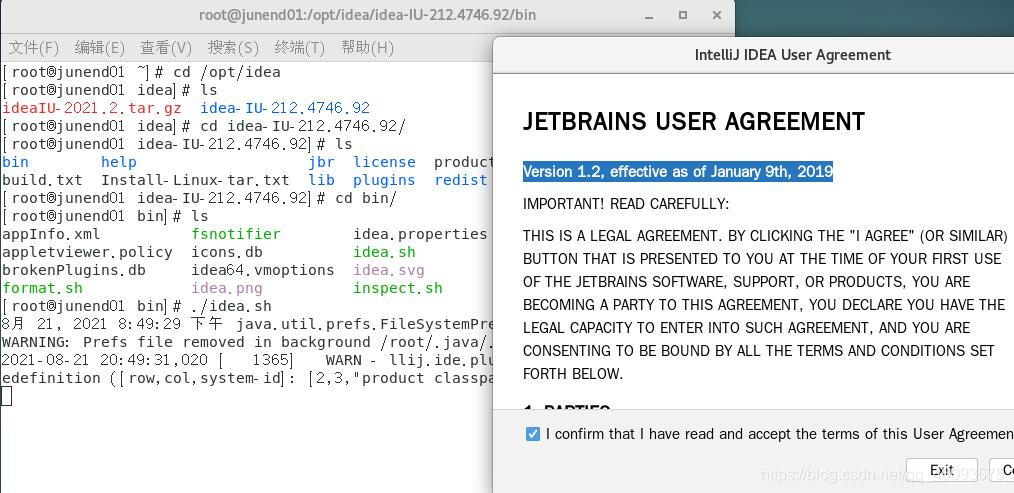Viewport: 1014px width, 493px height.
Task: Close the terminal window
Action: coord(717,14)
